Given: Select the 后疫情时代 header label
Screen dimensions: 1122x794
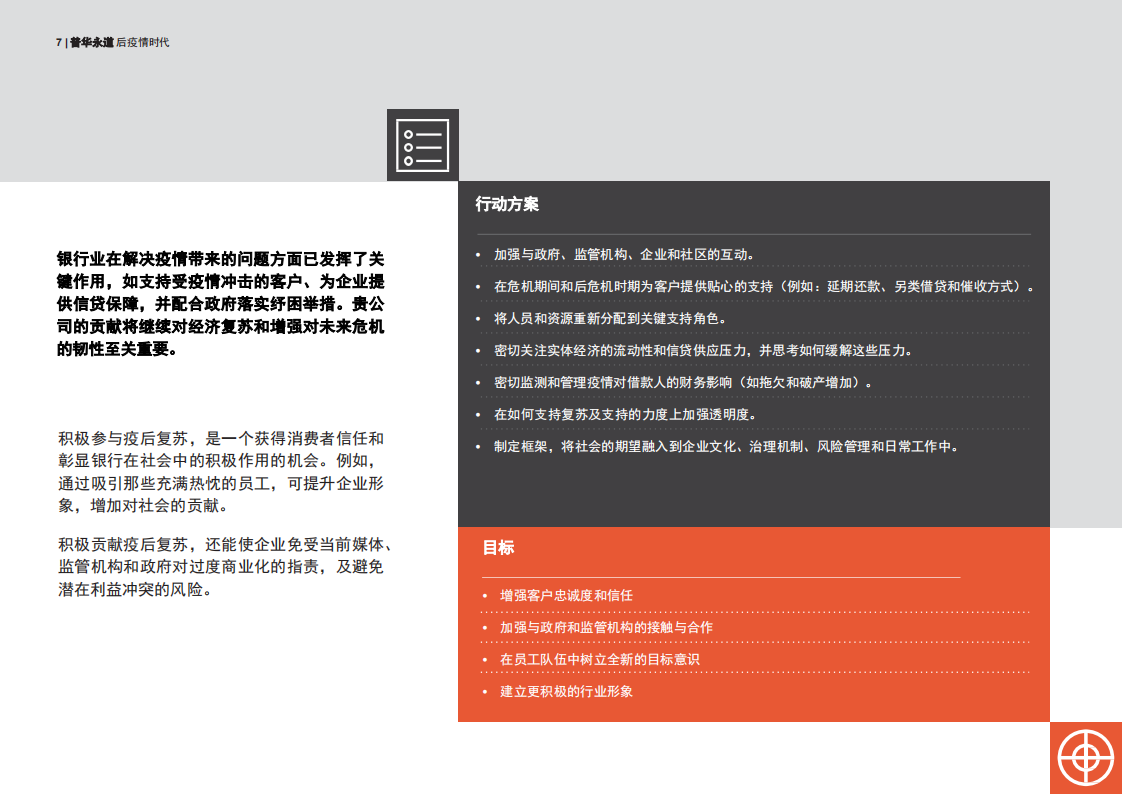Looking at the screenshot, I should 144,42.
